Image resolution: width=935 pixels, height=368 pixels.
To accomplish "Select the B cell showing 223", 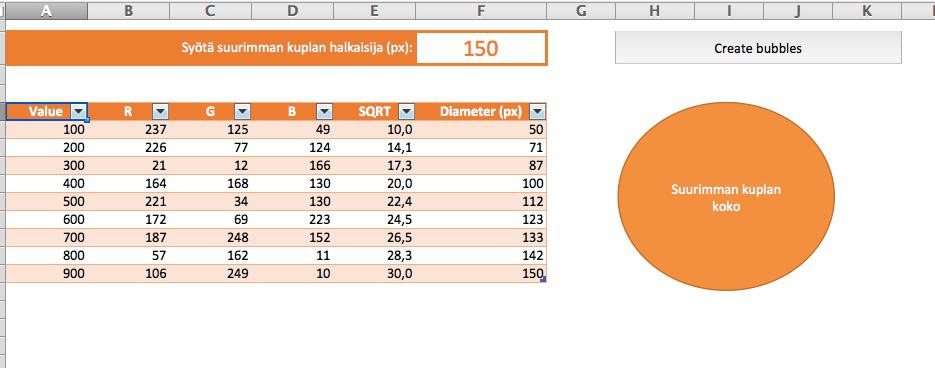I will 292,219.
